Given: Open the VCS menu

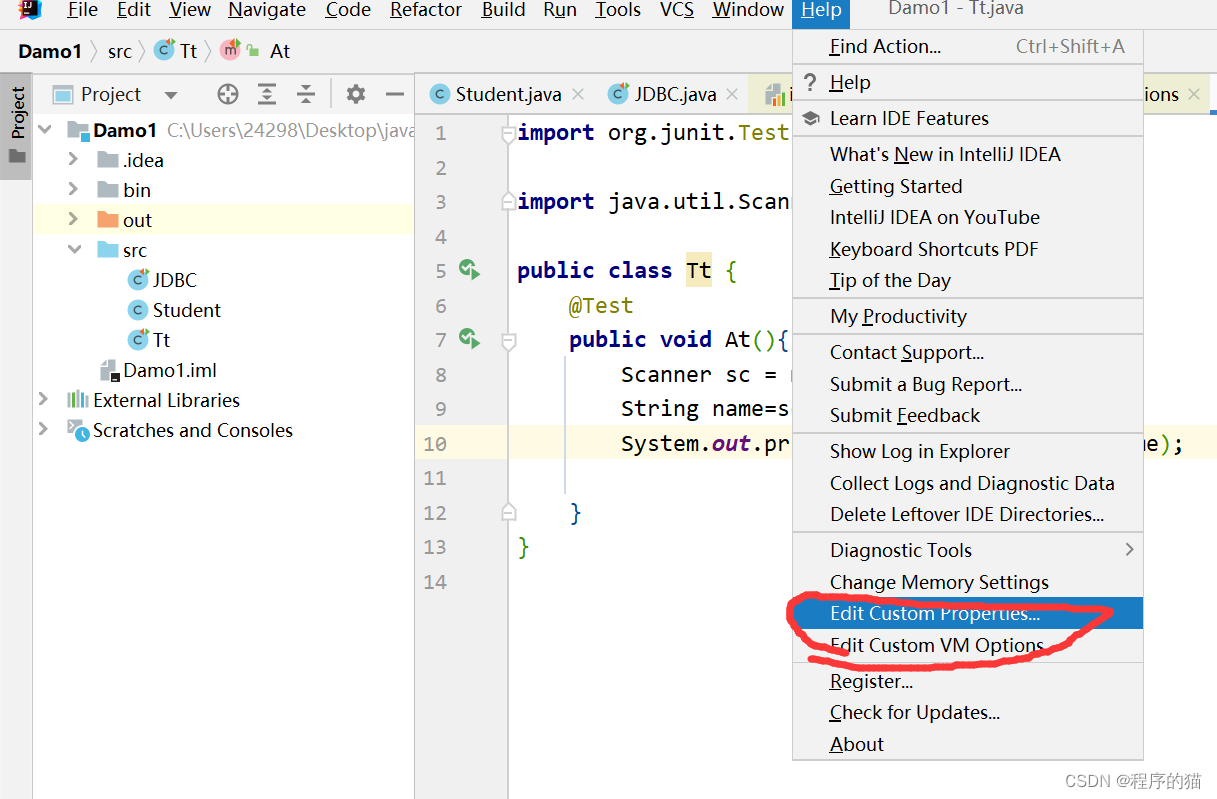Looking at the screenshot, I should point(677,10).
